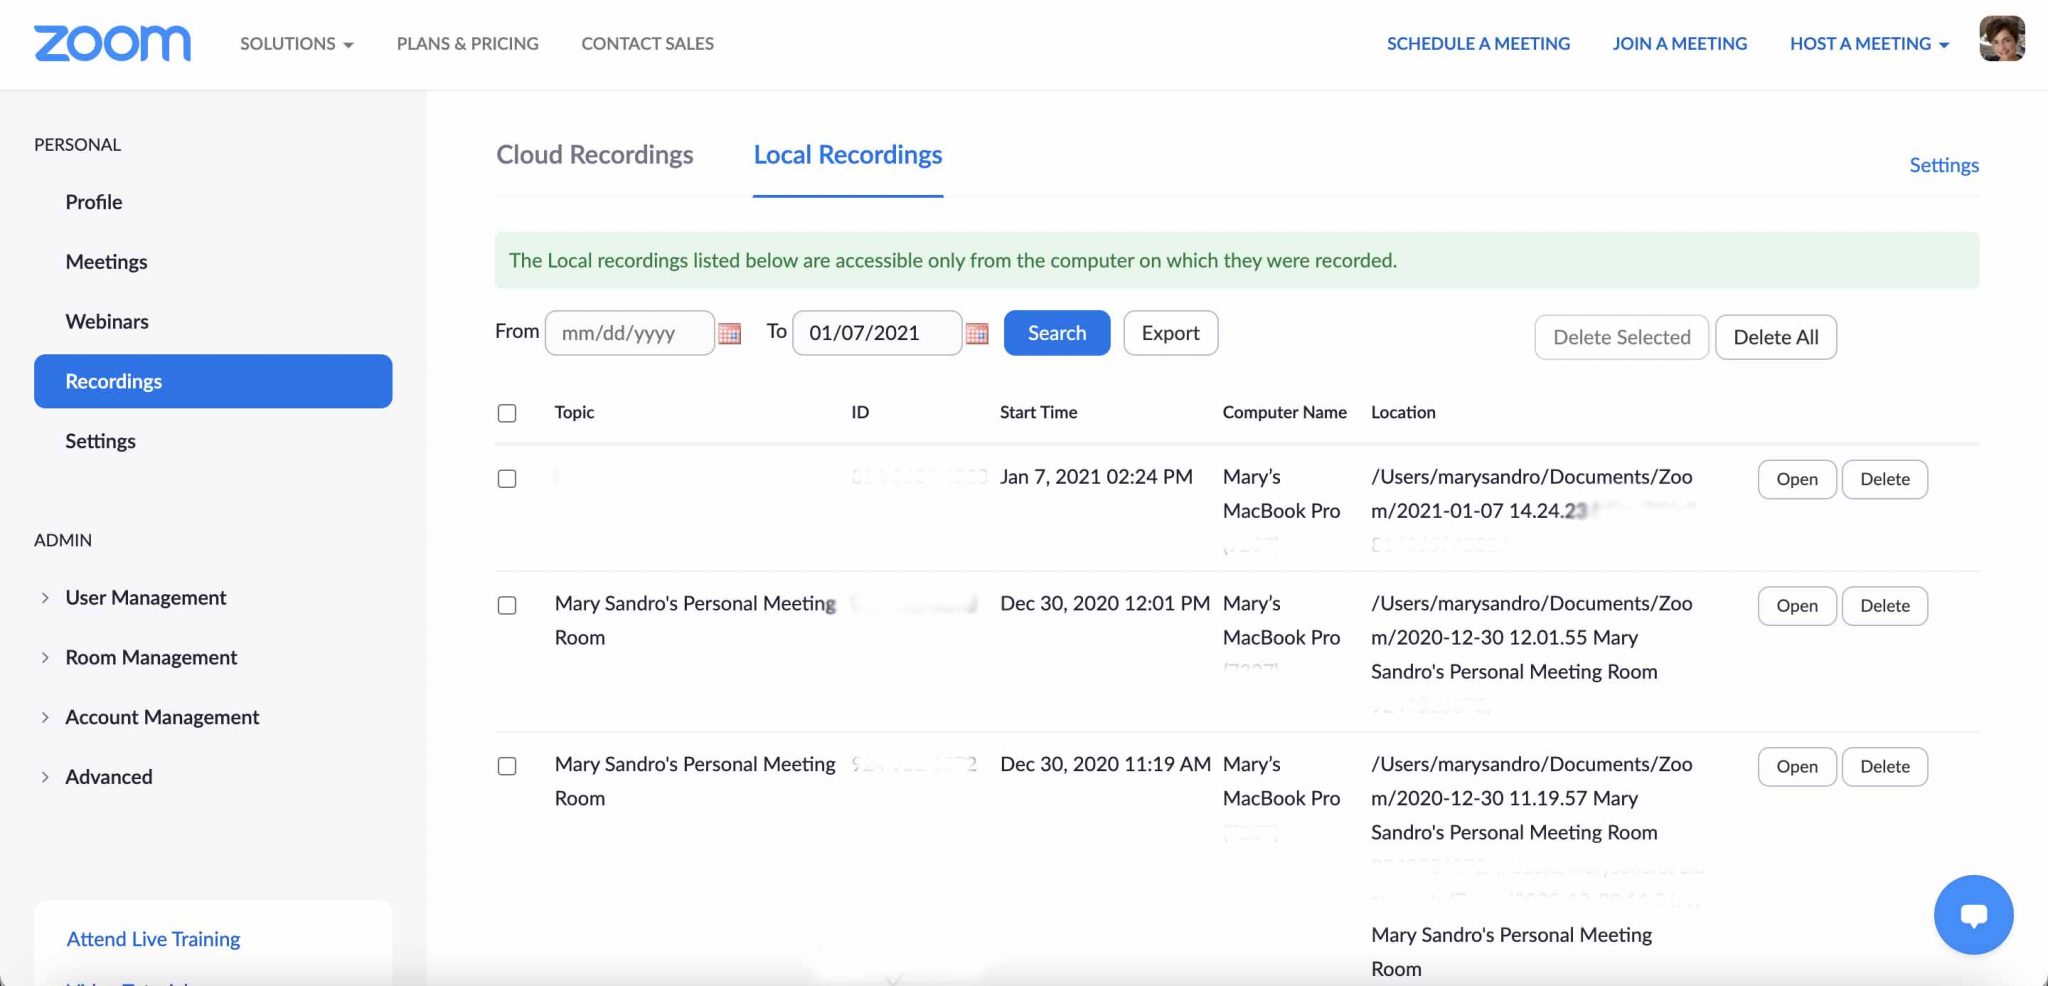
Task: Delete the Dec 30 12:01 PM recording
Action: pos(1885,606)
